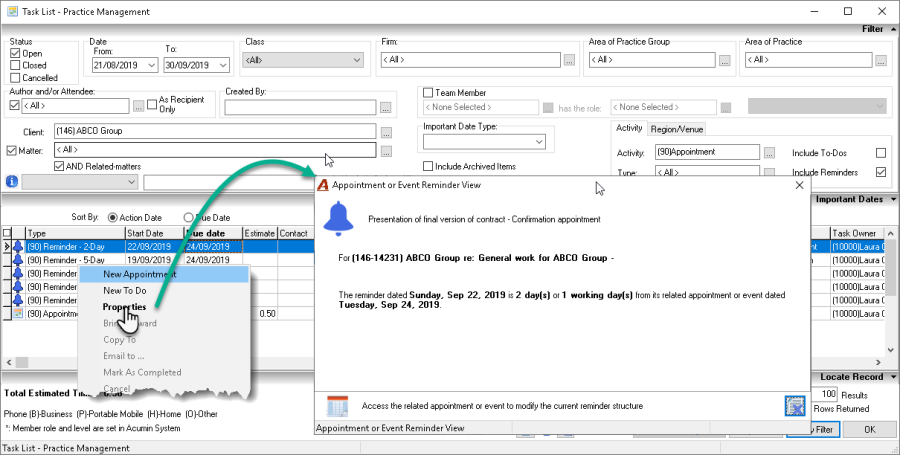The image size is (900, 455).
Task: Select the Action Date sort radio button
Action: [112, 217]
